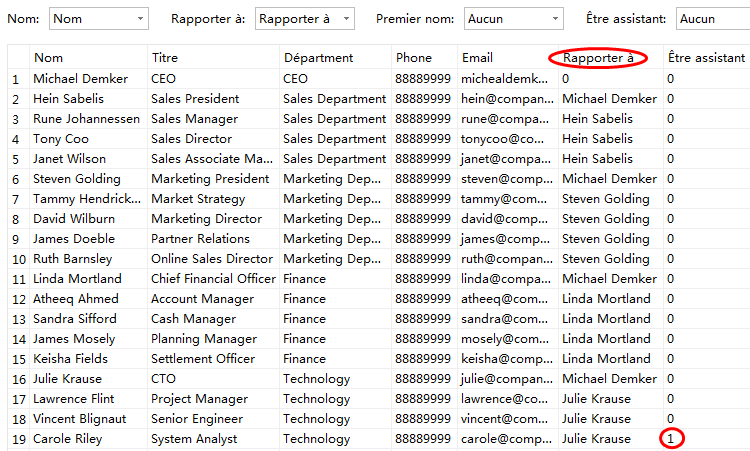Click the Être assistant dropdown field
The height and width of the screenshot is (451, 750).
(713, 18)
